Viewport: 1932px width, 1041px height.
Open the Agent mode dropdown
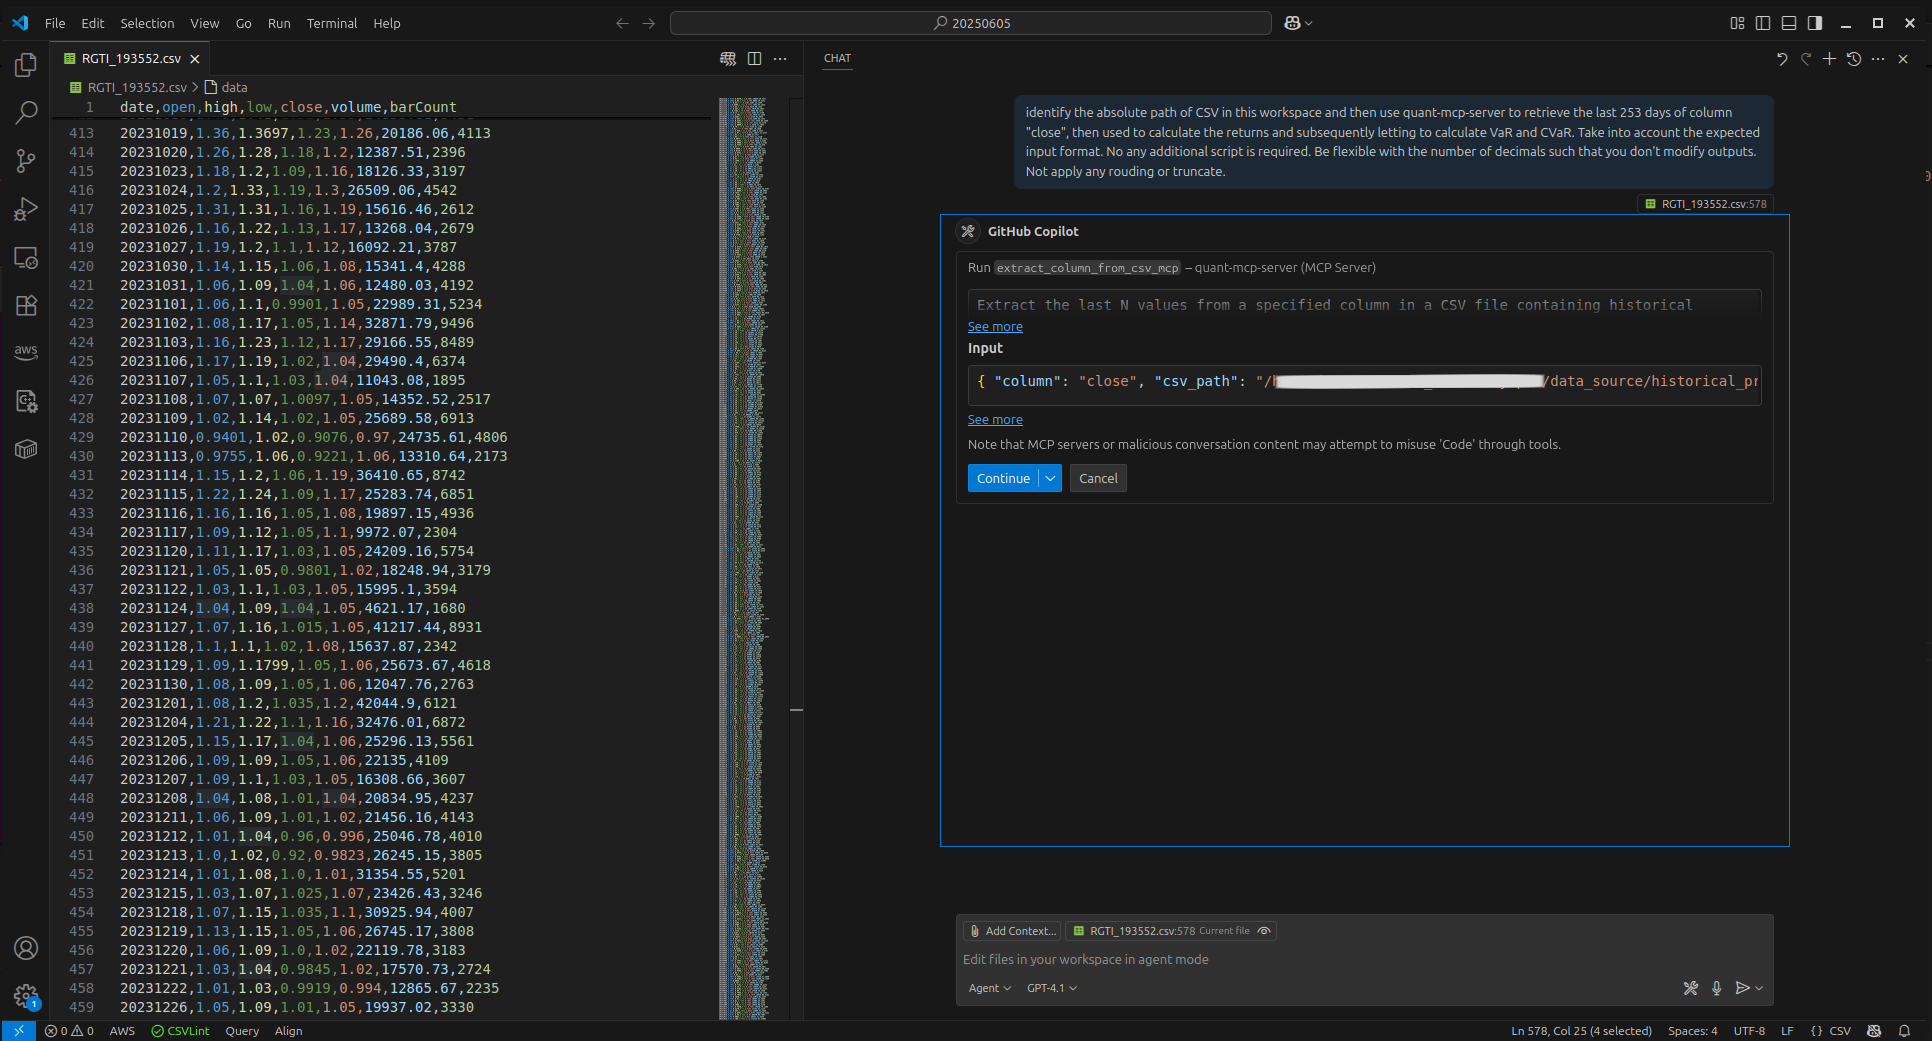pyautogui.click(x=989, y=988)
